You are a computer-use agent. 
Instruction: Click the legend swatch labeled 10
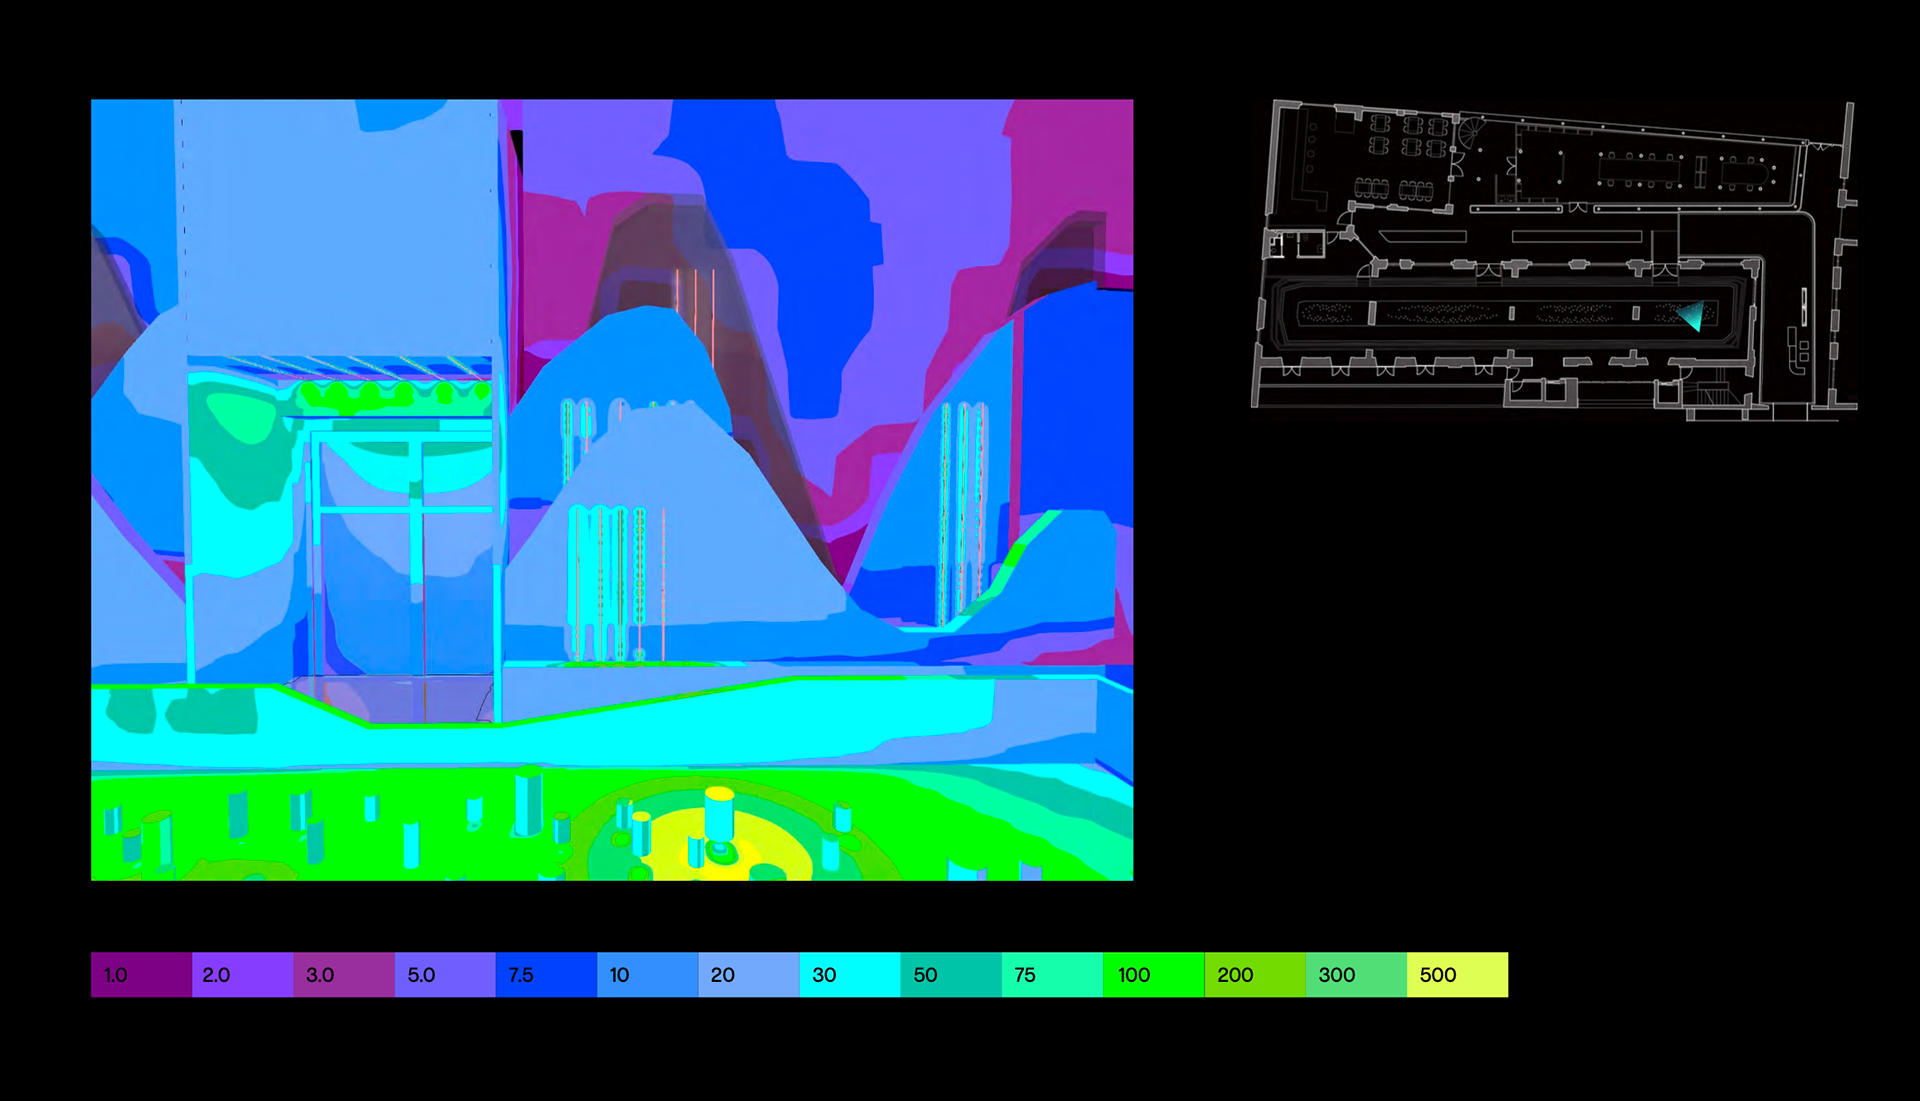pyautogui.click(x=647, y=974)
